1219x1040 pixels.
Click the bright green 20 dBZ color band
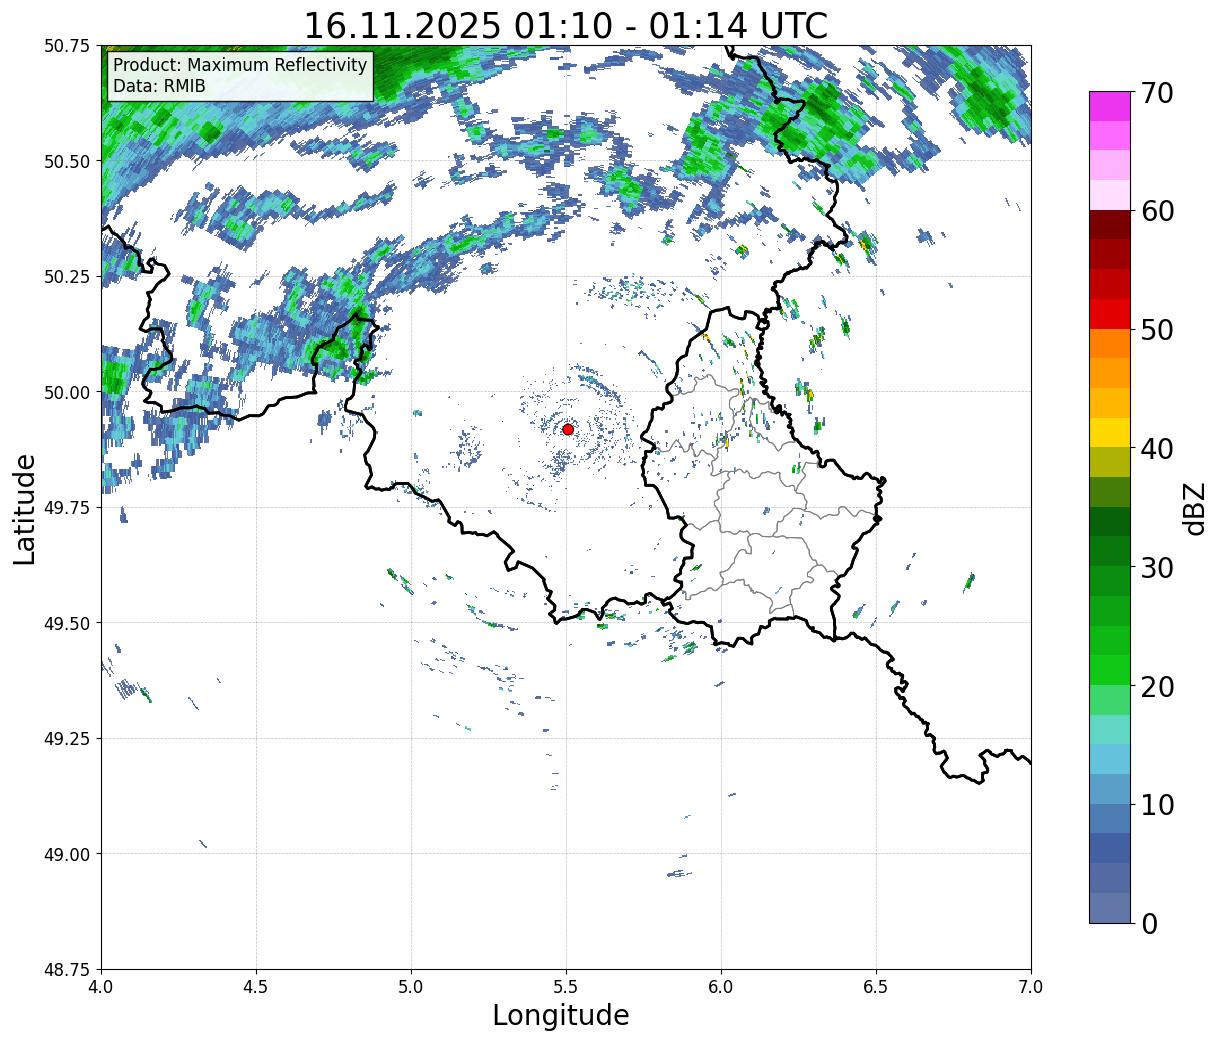(1110, 670)
